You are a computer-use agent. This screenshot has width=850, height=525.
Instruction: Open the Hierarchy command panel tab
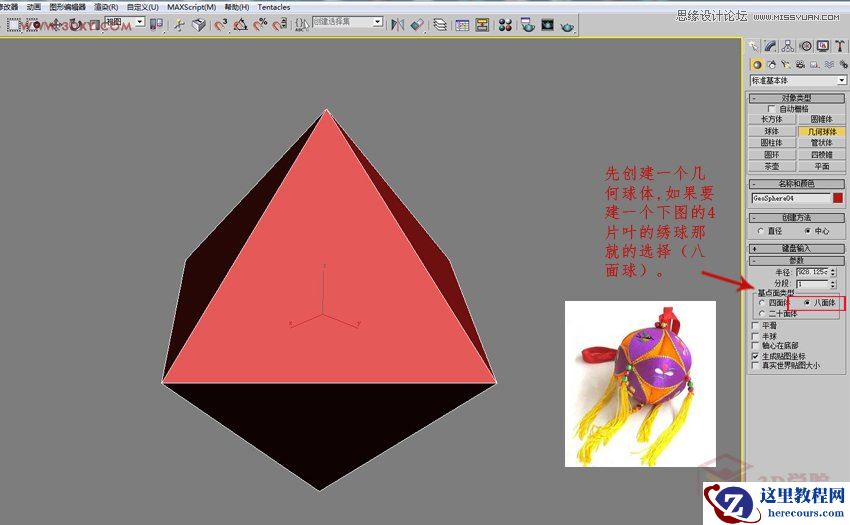coord(788,46)
